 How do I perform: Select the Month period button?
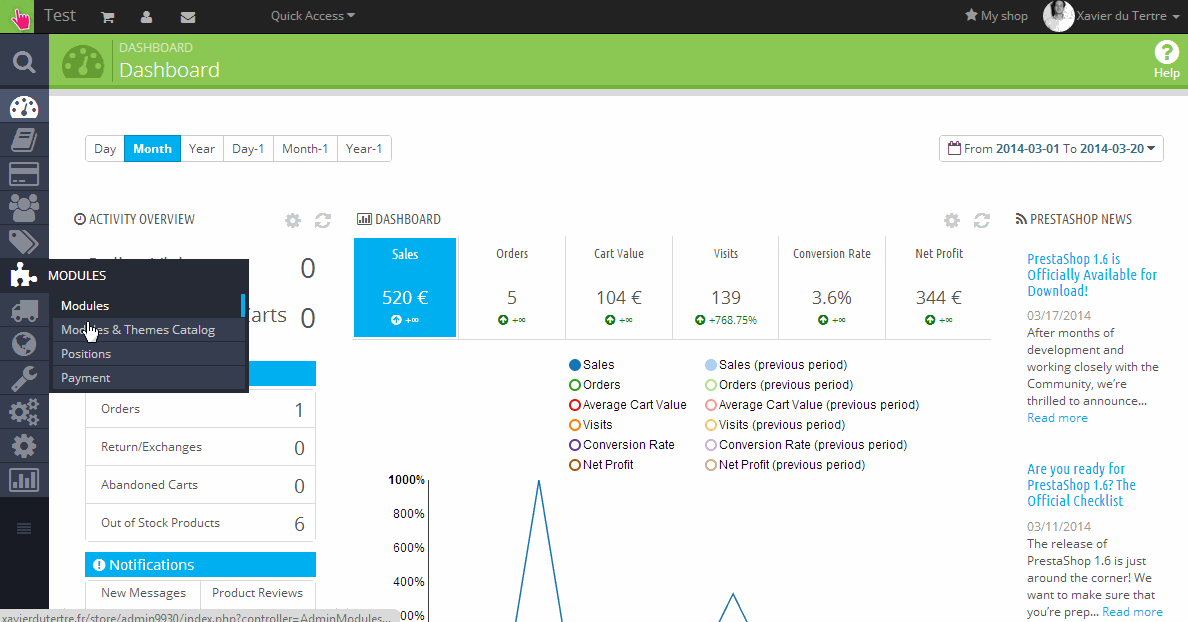[152, 148]
